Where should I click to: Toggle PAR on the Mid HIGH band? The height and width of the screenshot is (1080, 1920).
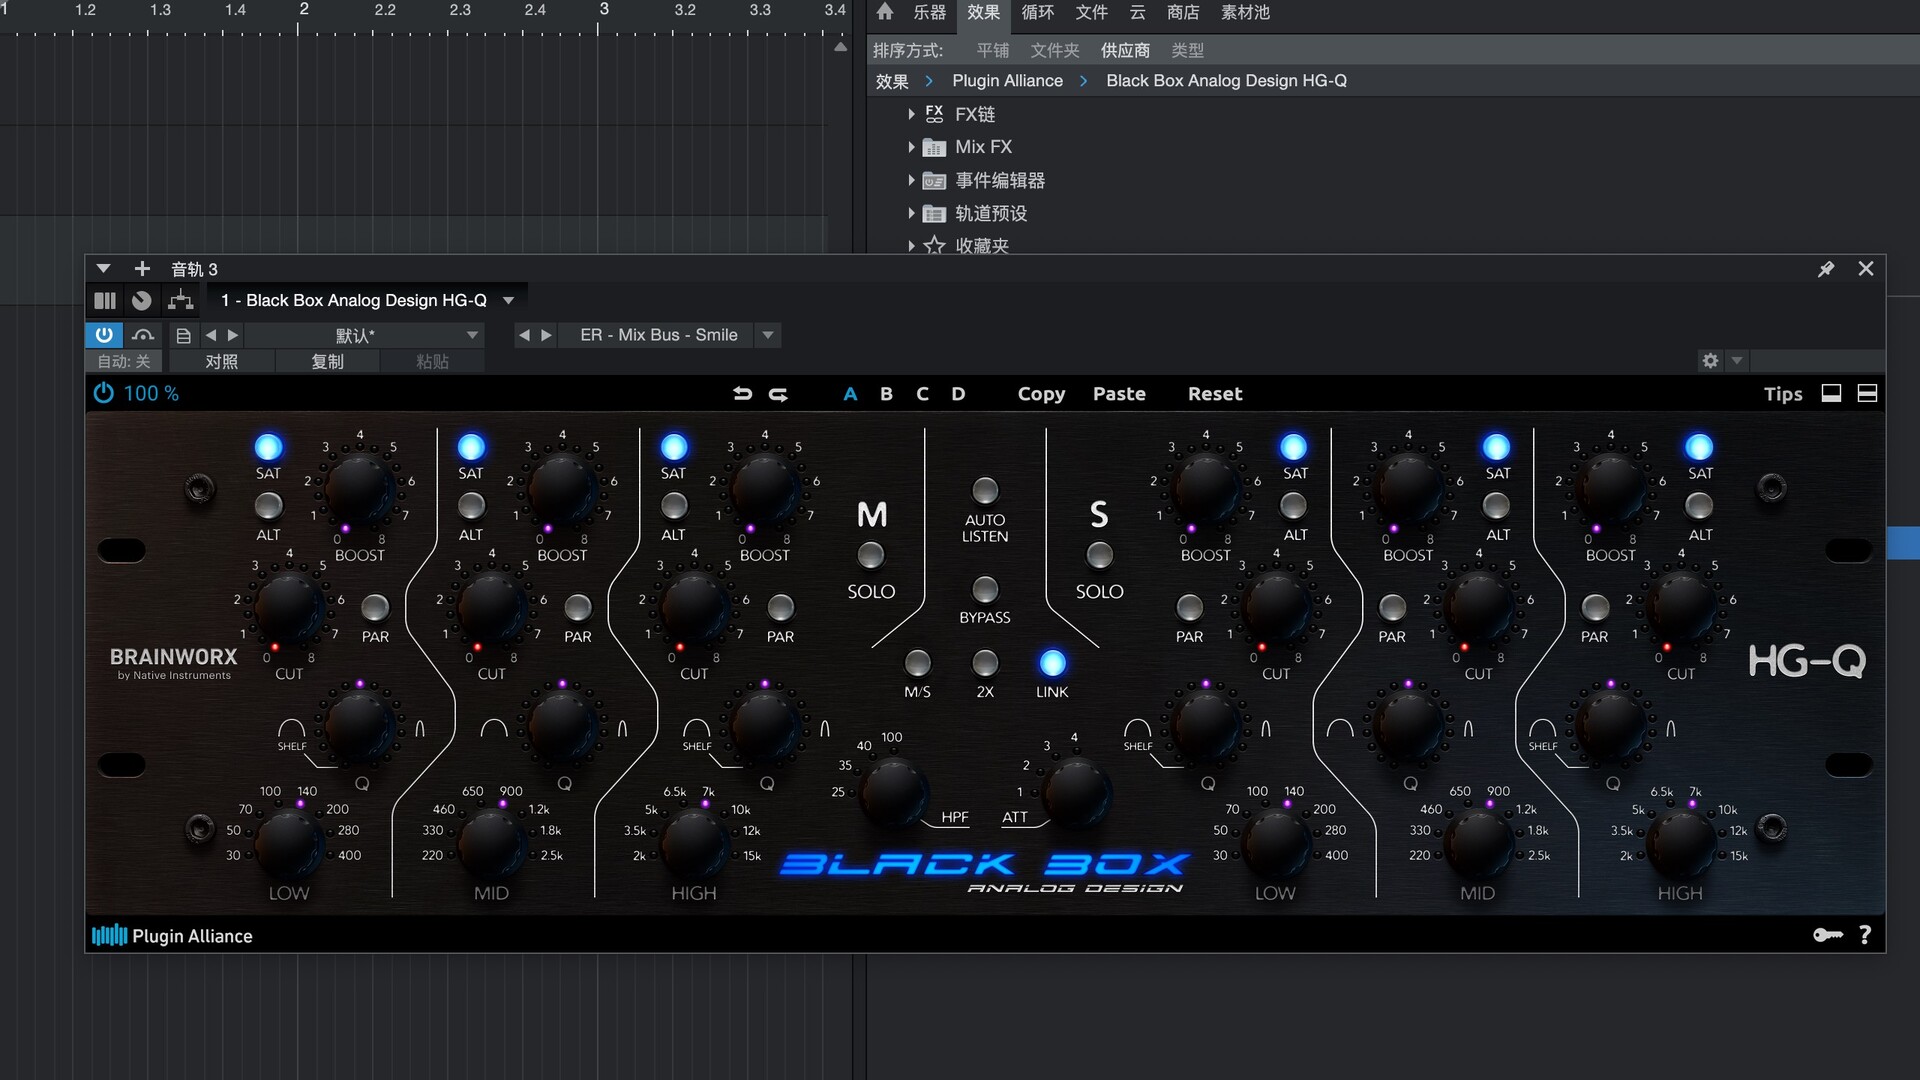(x=780, y=607)
